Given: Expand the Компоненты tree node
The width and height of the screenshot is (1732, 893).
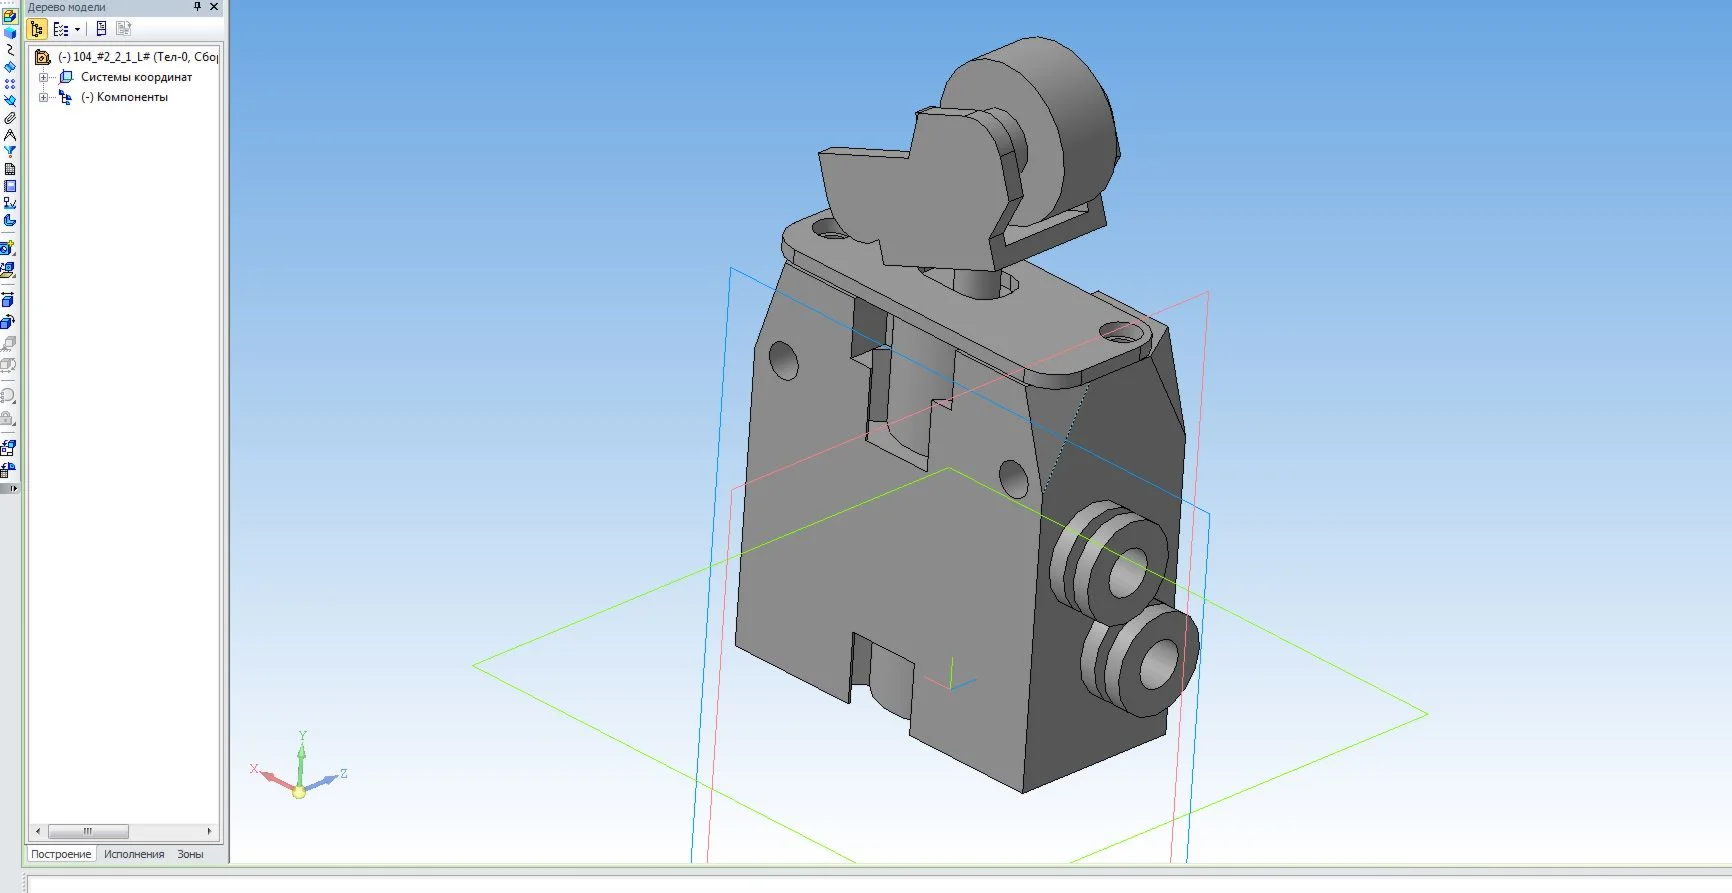Looking at the screenshot, I should (43, 97).
